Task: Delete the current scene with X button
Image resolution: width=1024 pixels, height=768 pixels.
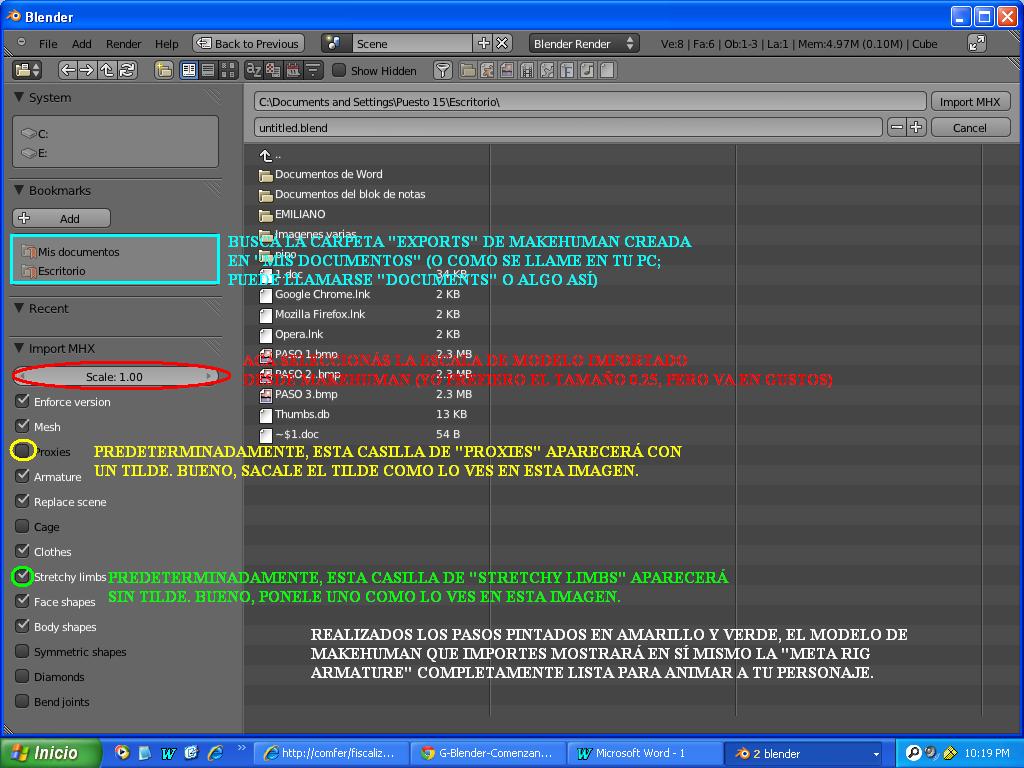Action: pos(502,43)
